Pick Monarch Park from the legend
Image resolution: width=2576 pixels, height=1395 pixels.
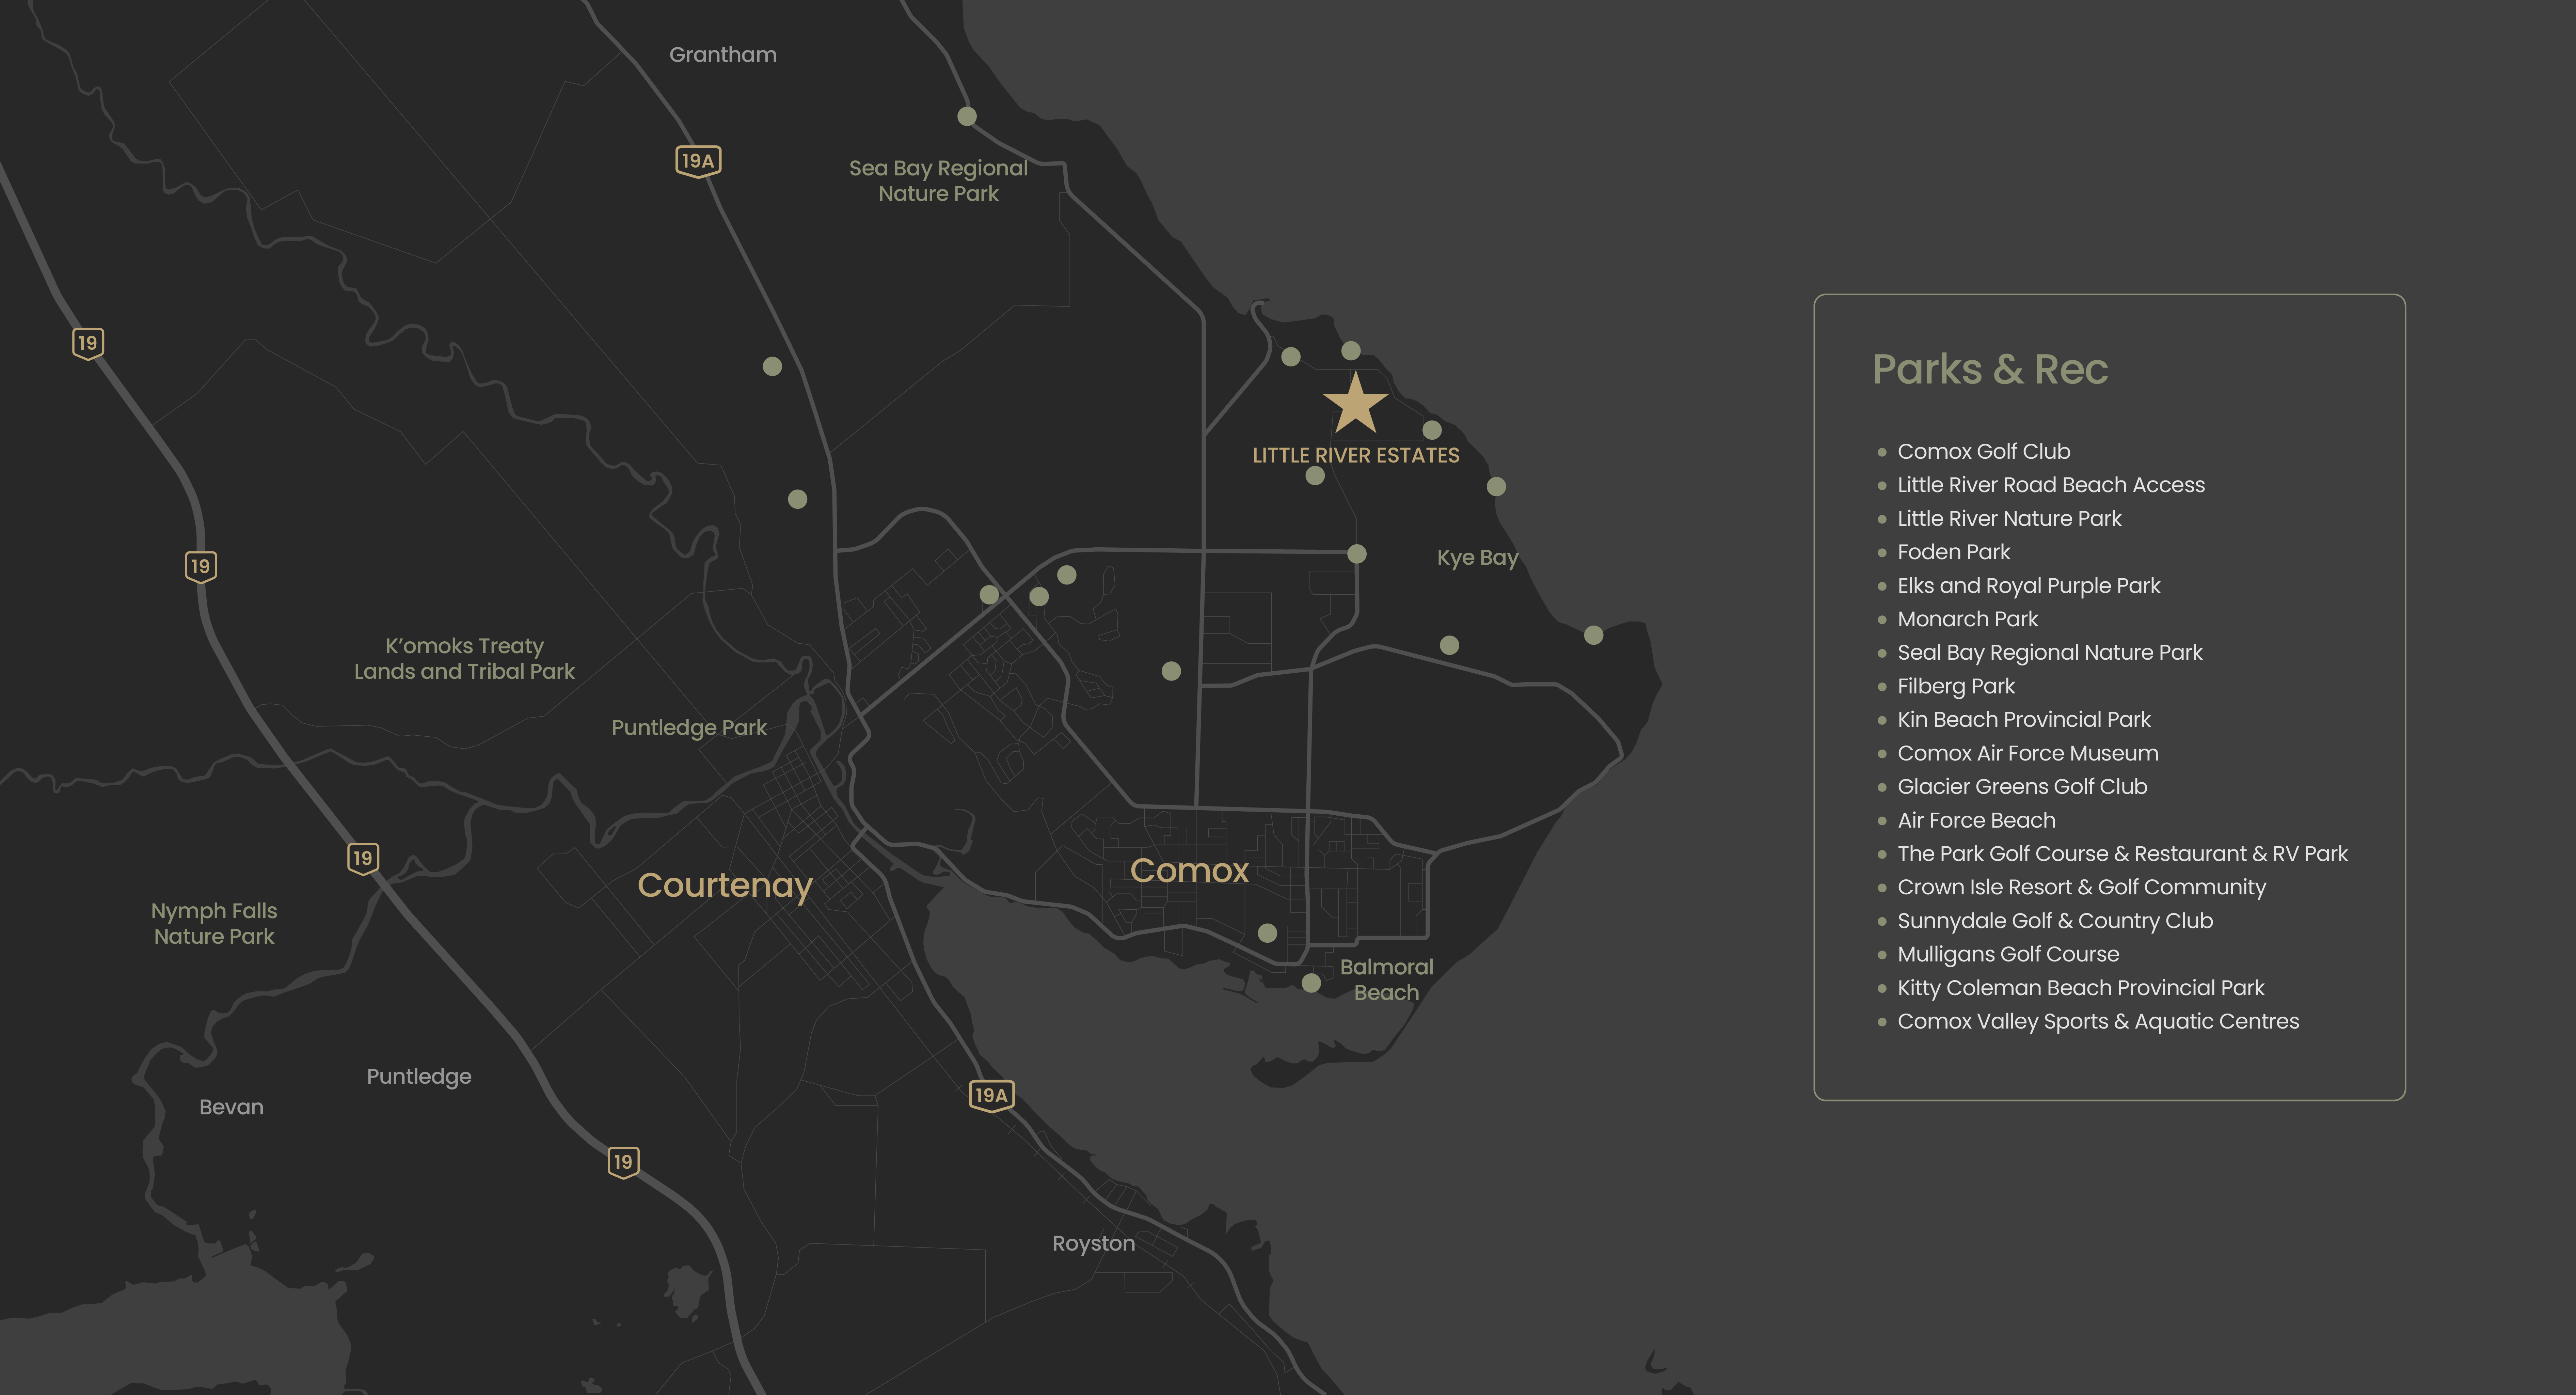(x=1968, y=619)
